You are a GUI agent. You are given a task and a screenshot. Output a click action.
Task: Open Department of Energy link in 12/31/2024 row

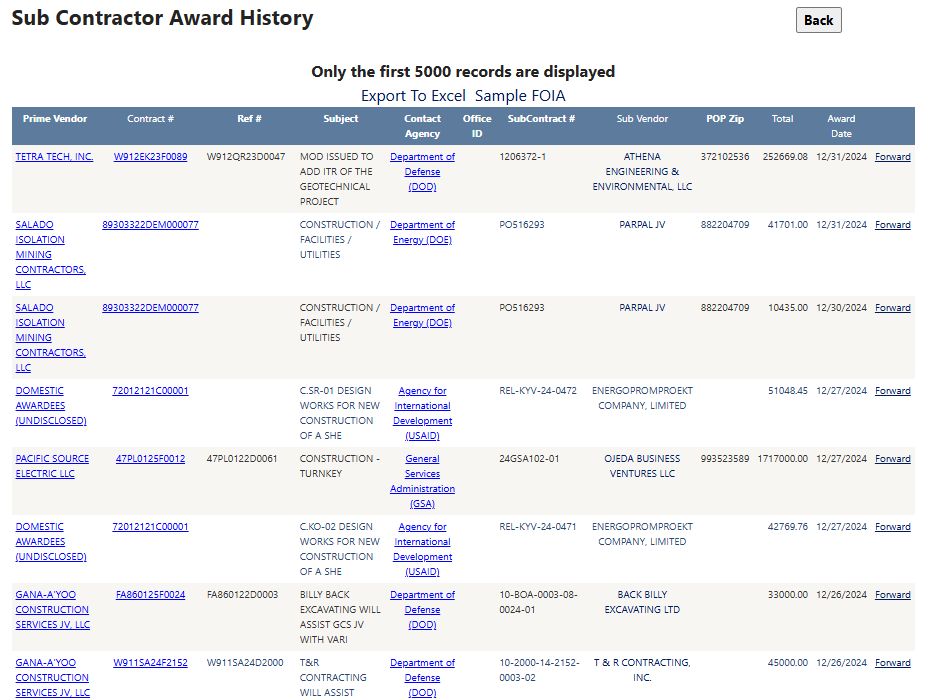[x=423, y=232]
